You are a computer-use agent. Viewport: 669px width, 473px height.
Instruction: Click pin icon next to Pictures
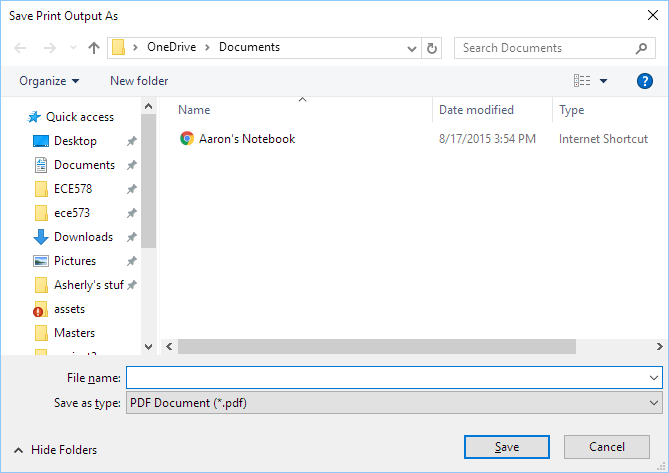[132, 261]
